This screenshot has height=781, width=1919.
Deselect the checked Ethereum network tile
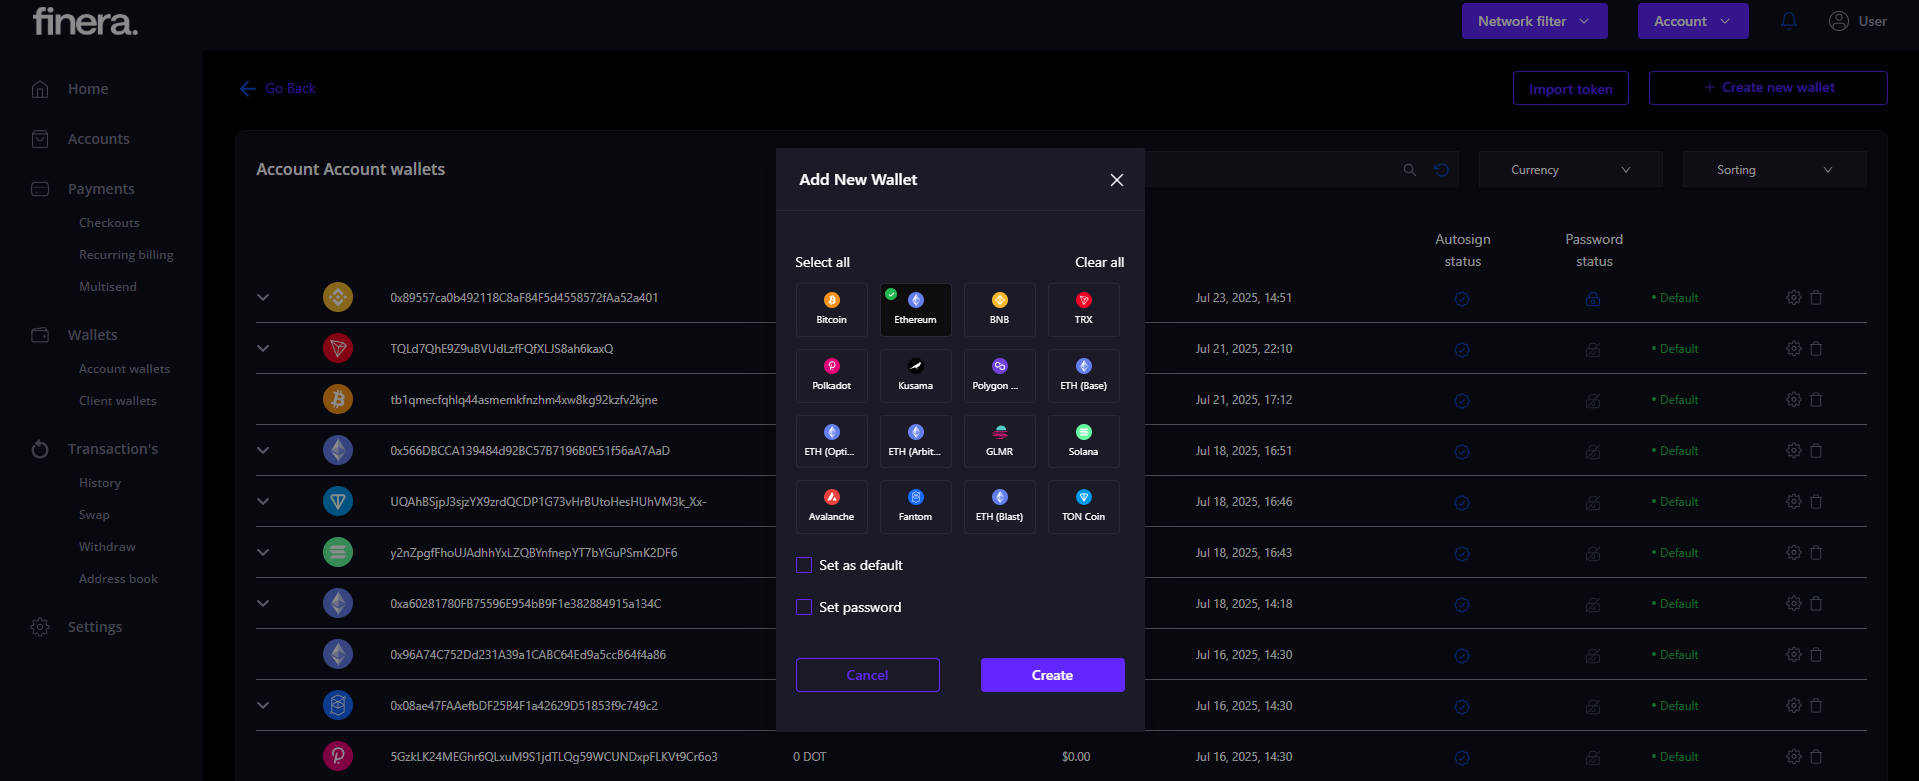point(915,309)
